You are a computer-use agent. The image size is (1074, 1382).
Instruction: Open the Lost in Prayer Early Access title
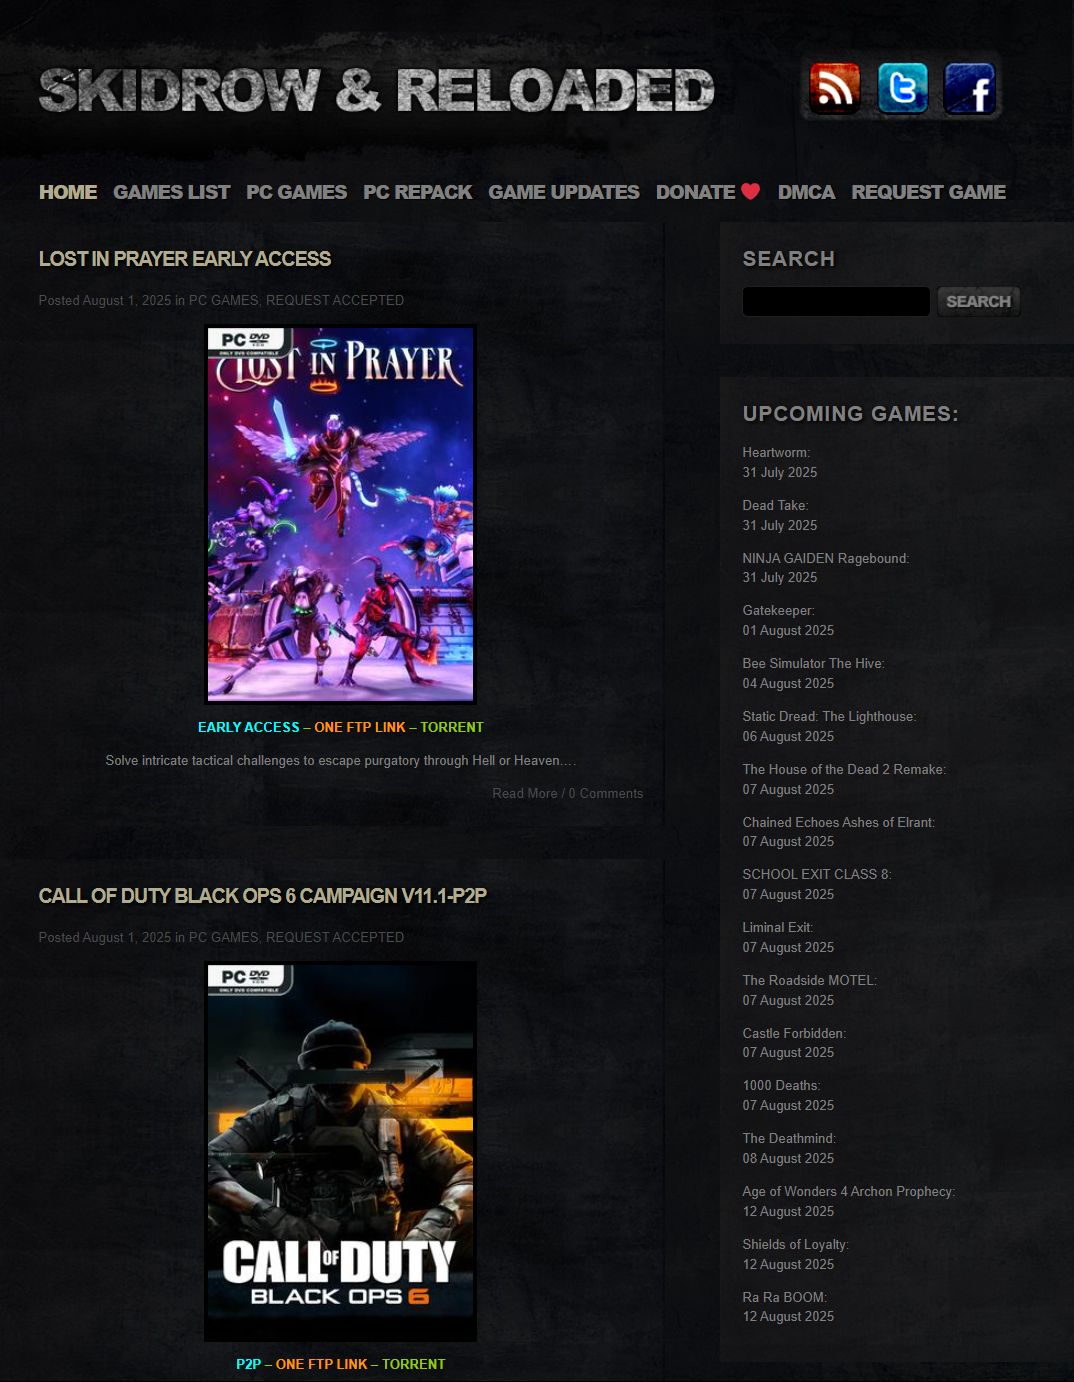click(x=185, y=259)
